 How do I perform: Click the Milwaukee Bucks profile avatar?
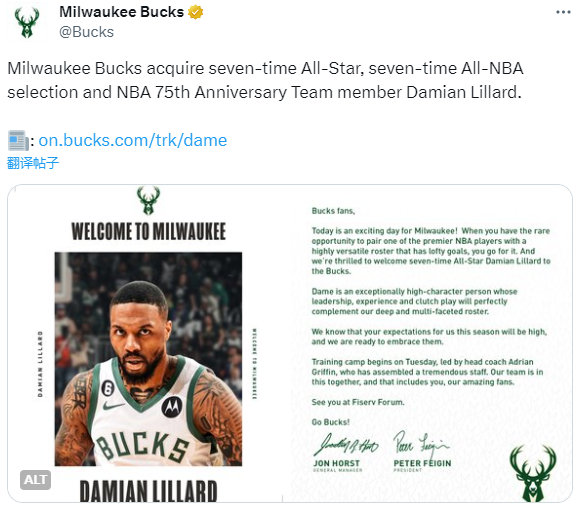point(27,22)
